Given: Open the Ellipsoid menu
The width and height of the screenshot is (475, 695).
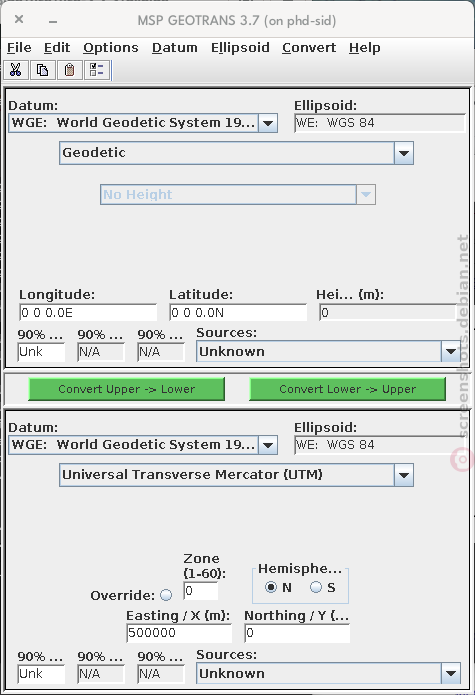Looking at the screenshot, I should click(240, 47).
